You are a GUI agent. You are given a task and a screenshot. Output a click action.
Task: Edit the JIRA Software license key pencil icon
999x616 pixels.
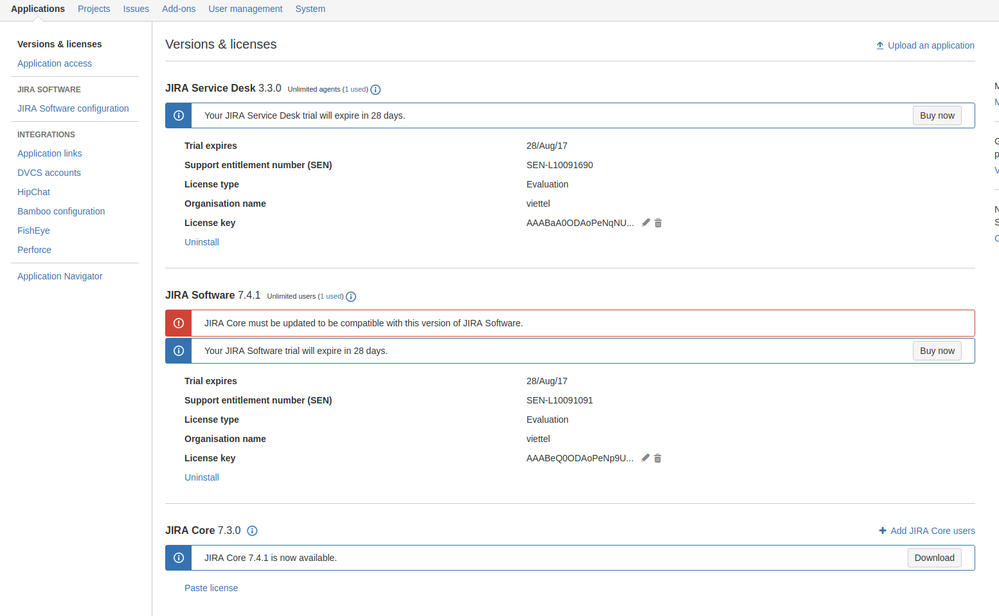click(x=645, y=458)
